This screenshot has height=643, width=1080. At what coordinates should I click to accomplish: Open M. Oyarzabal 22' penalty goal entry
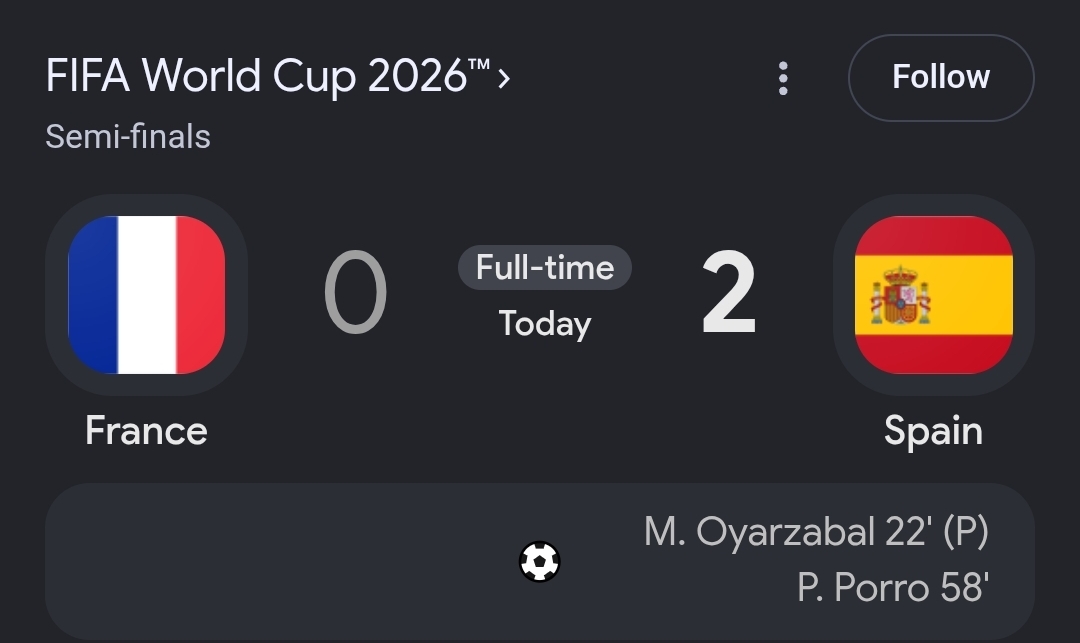point(816,531)
